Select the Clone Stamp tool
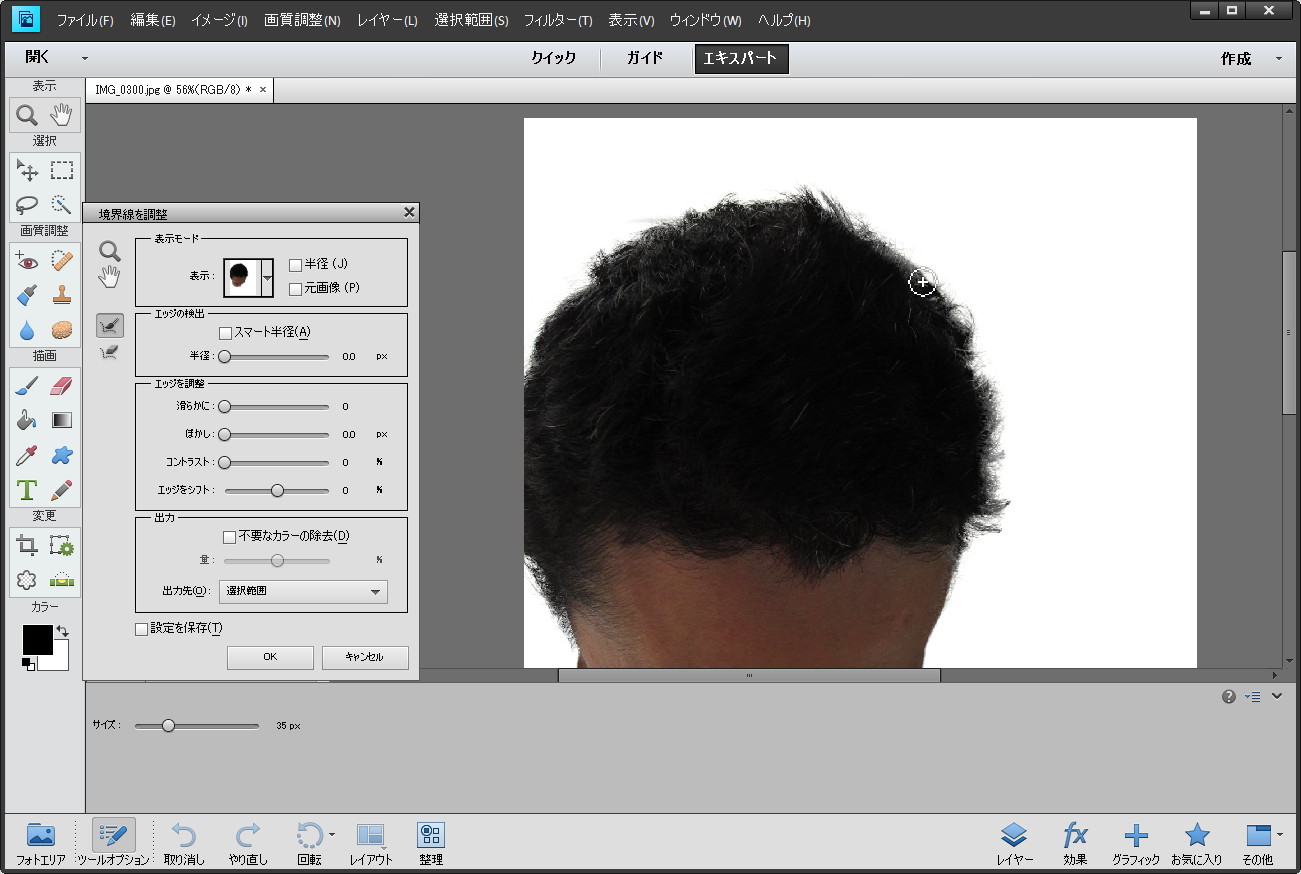The image size is (1301, 874). coord(62,295)
